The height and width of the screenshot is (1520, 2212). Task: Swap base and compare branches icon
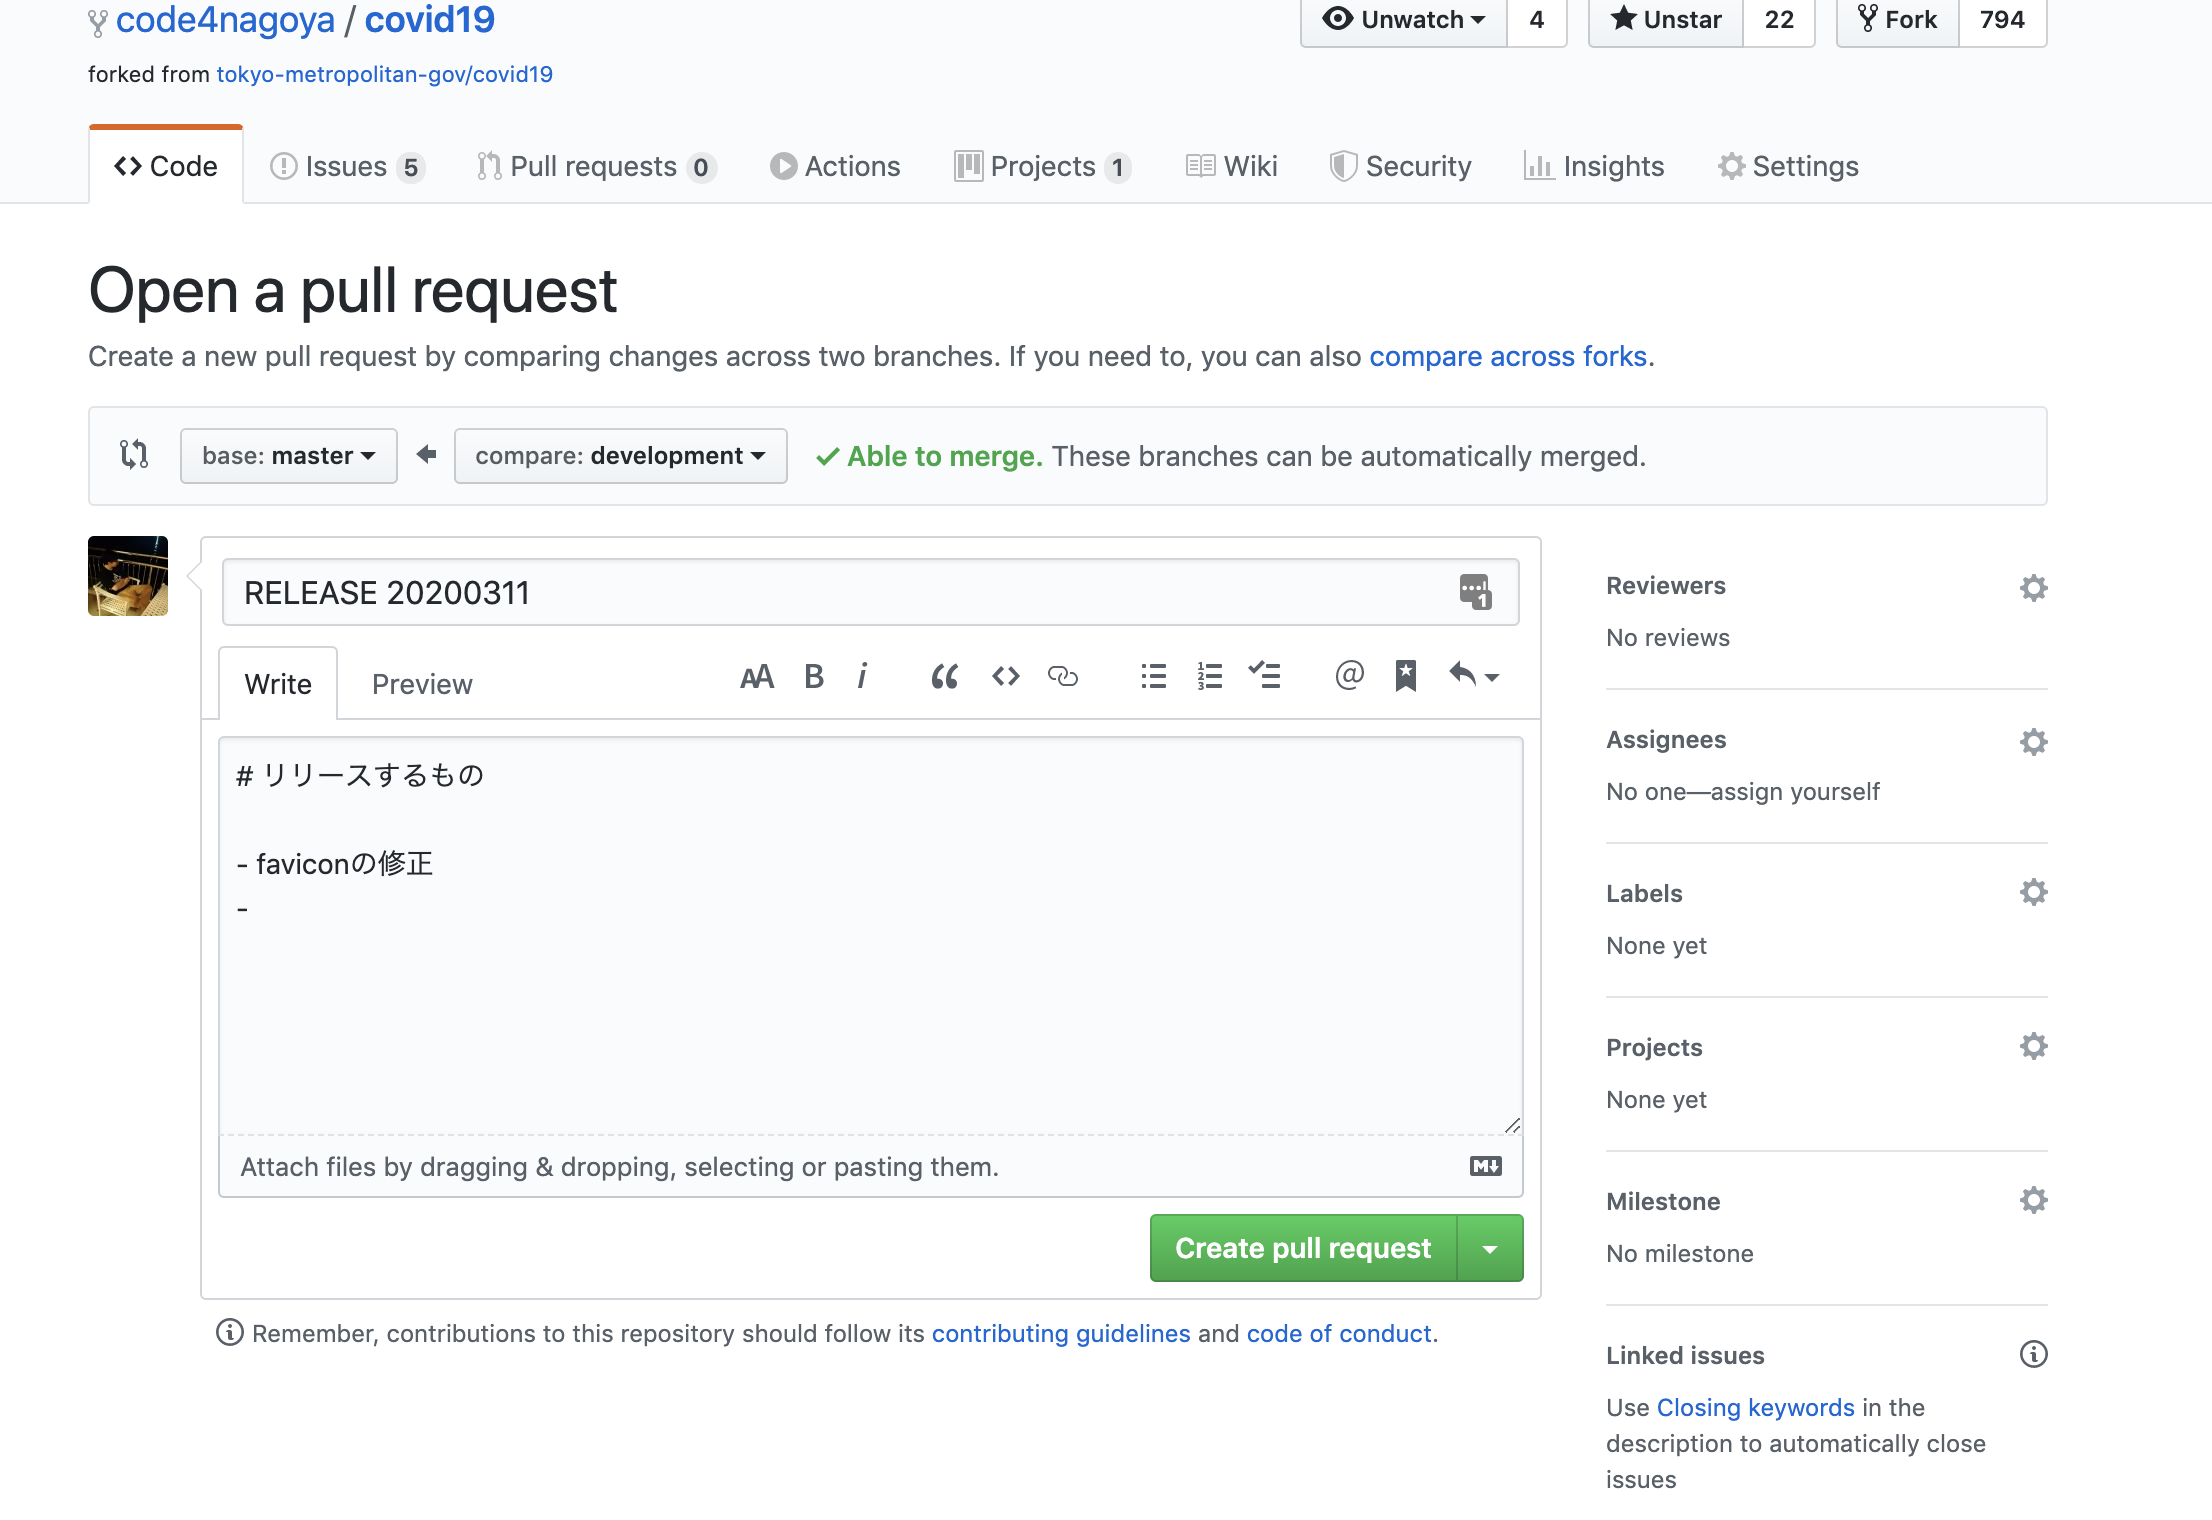[x=134, y=455]
